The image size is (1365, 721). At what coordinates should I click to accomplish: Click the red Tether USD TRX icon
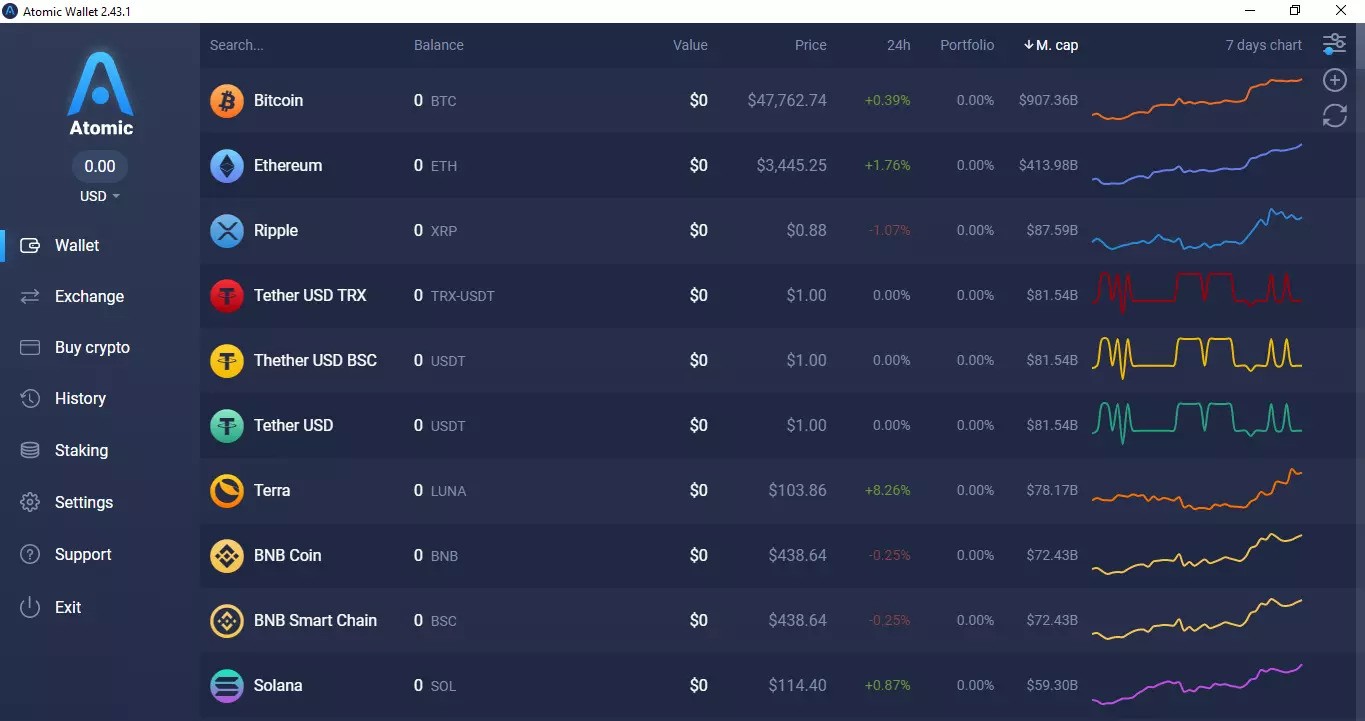[x=227, y=296]
